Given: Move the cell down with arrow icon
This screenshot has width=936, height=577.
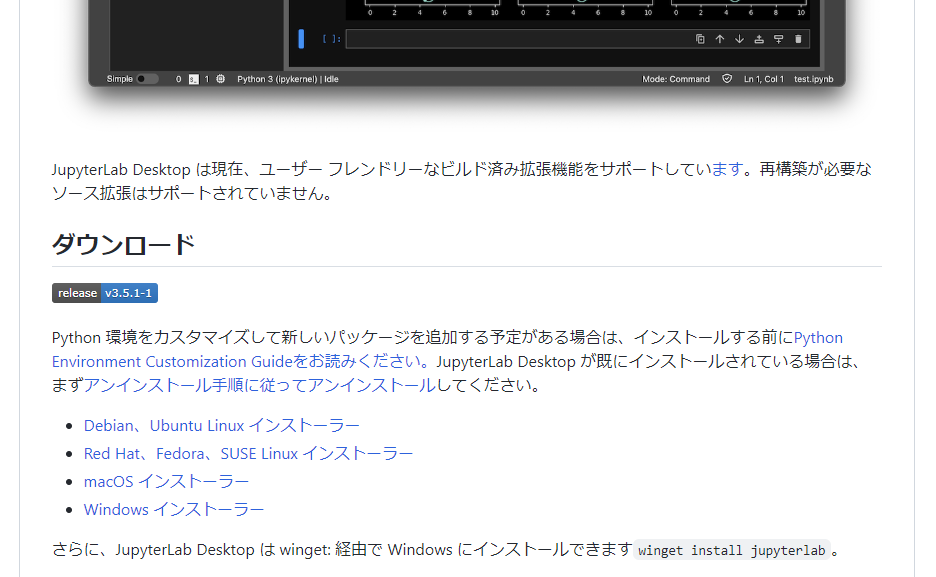Looking at the screenshot, I should [x=739, y=39].
